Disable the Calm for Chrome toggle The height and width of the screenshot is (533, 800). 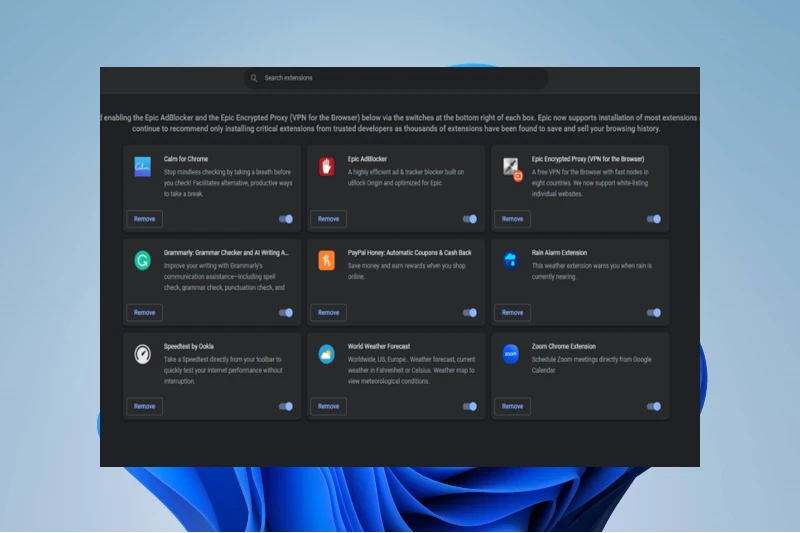(x=286, y=219)
